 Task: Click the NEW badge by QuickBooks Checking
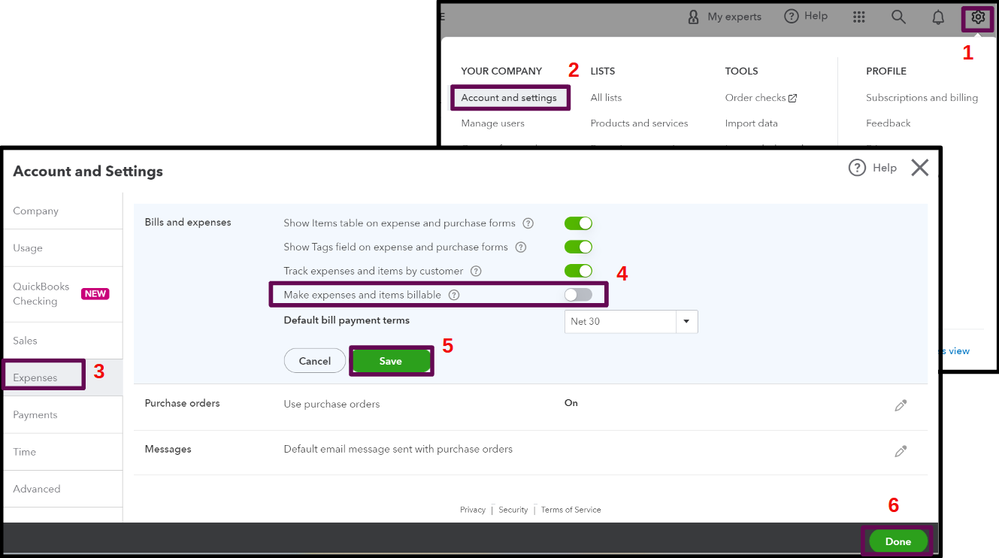tap(95, 294)
